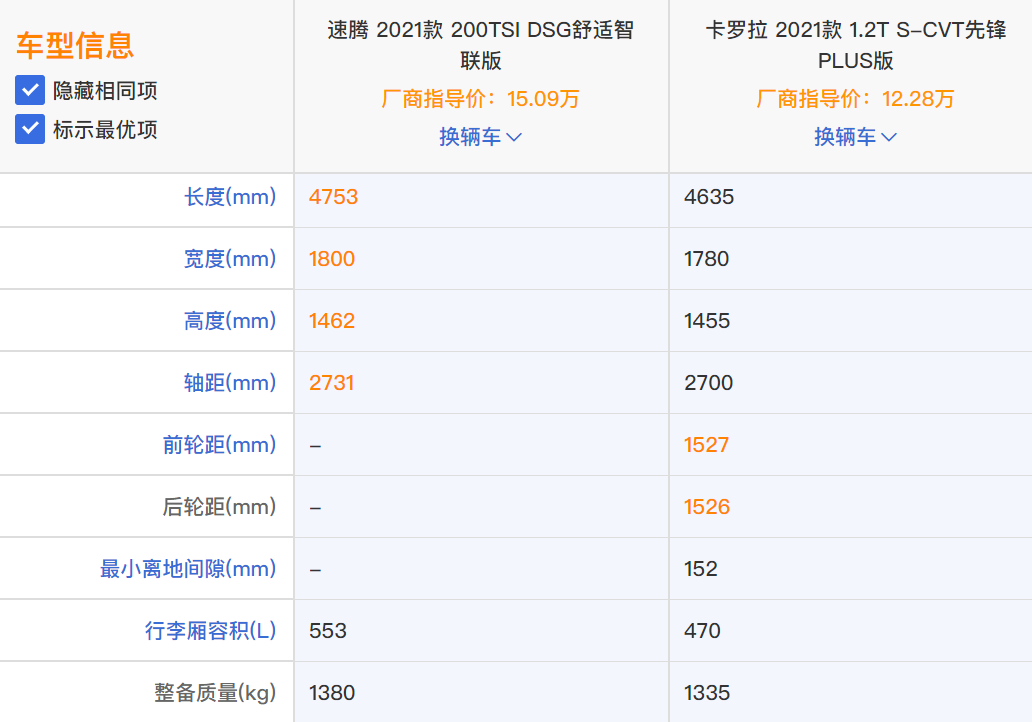Select the 速腾 2021款 200TSI model title

coord(480,45)
